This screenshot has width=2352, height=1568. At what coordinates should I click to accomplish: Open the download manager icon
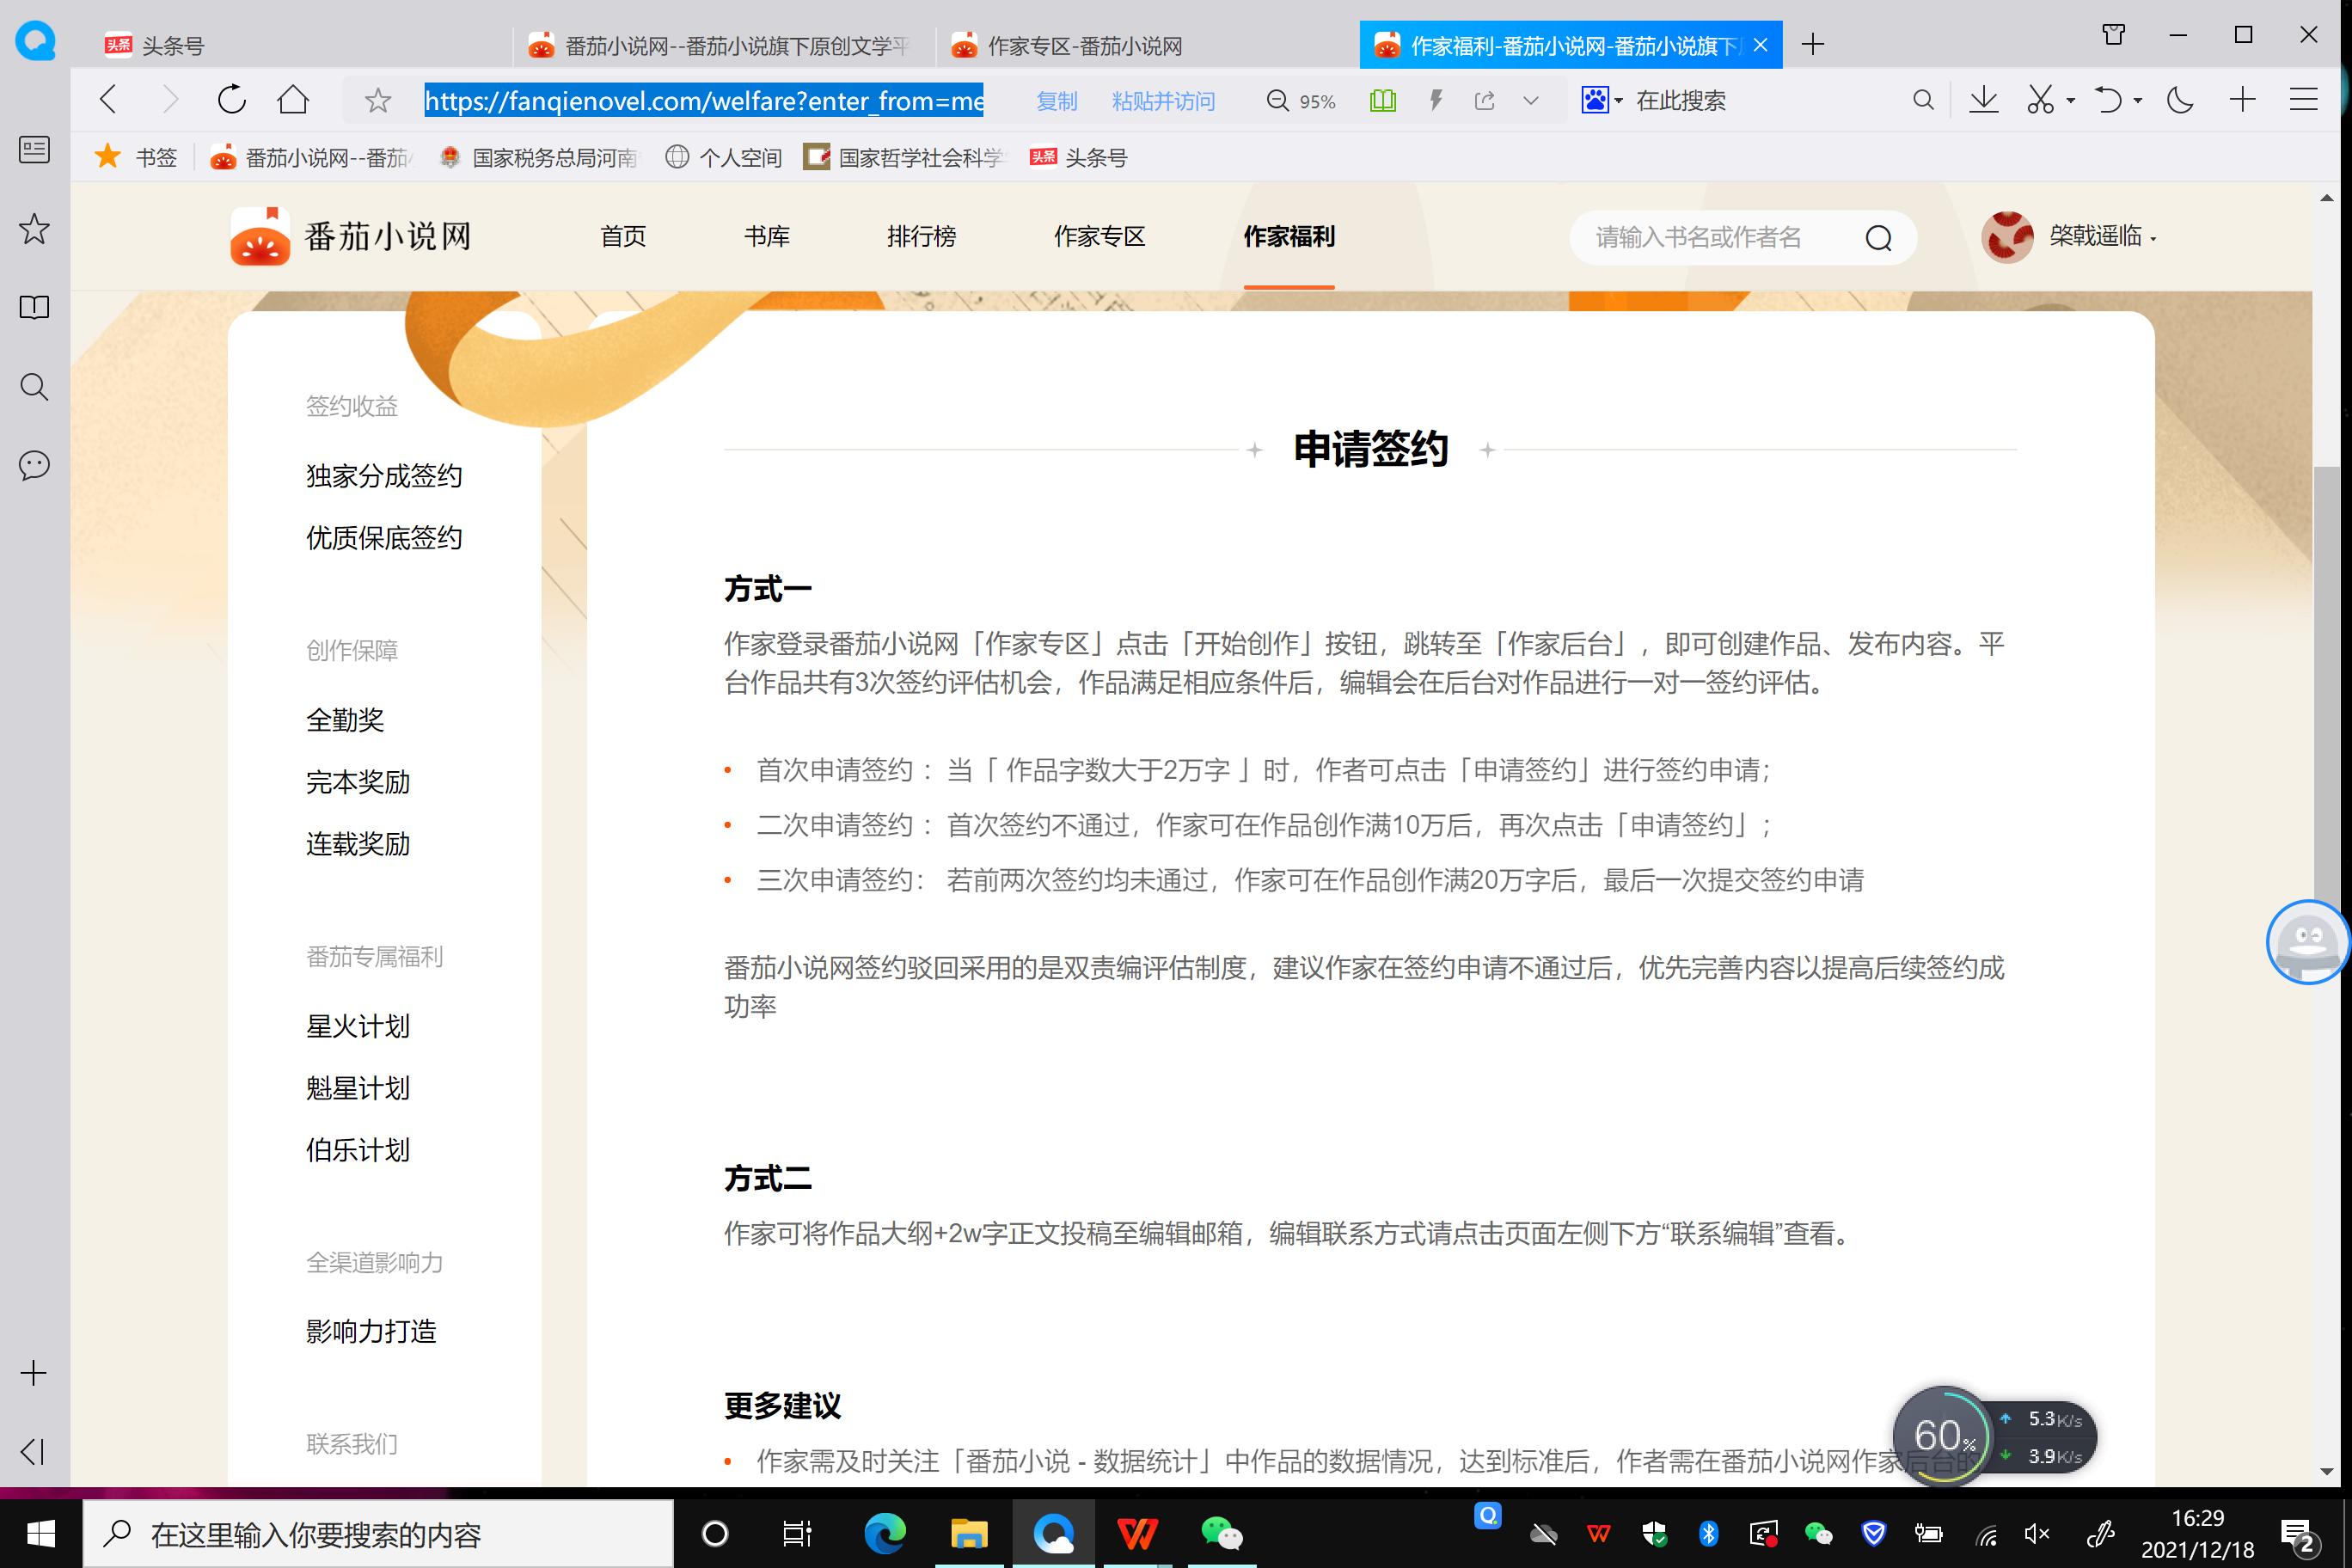pyautogui.click(x=1984, y=100)
